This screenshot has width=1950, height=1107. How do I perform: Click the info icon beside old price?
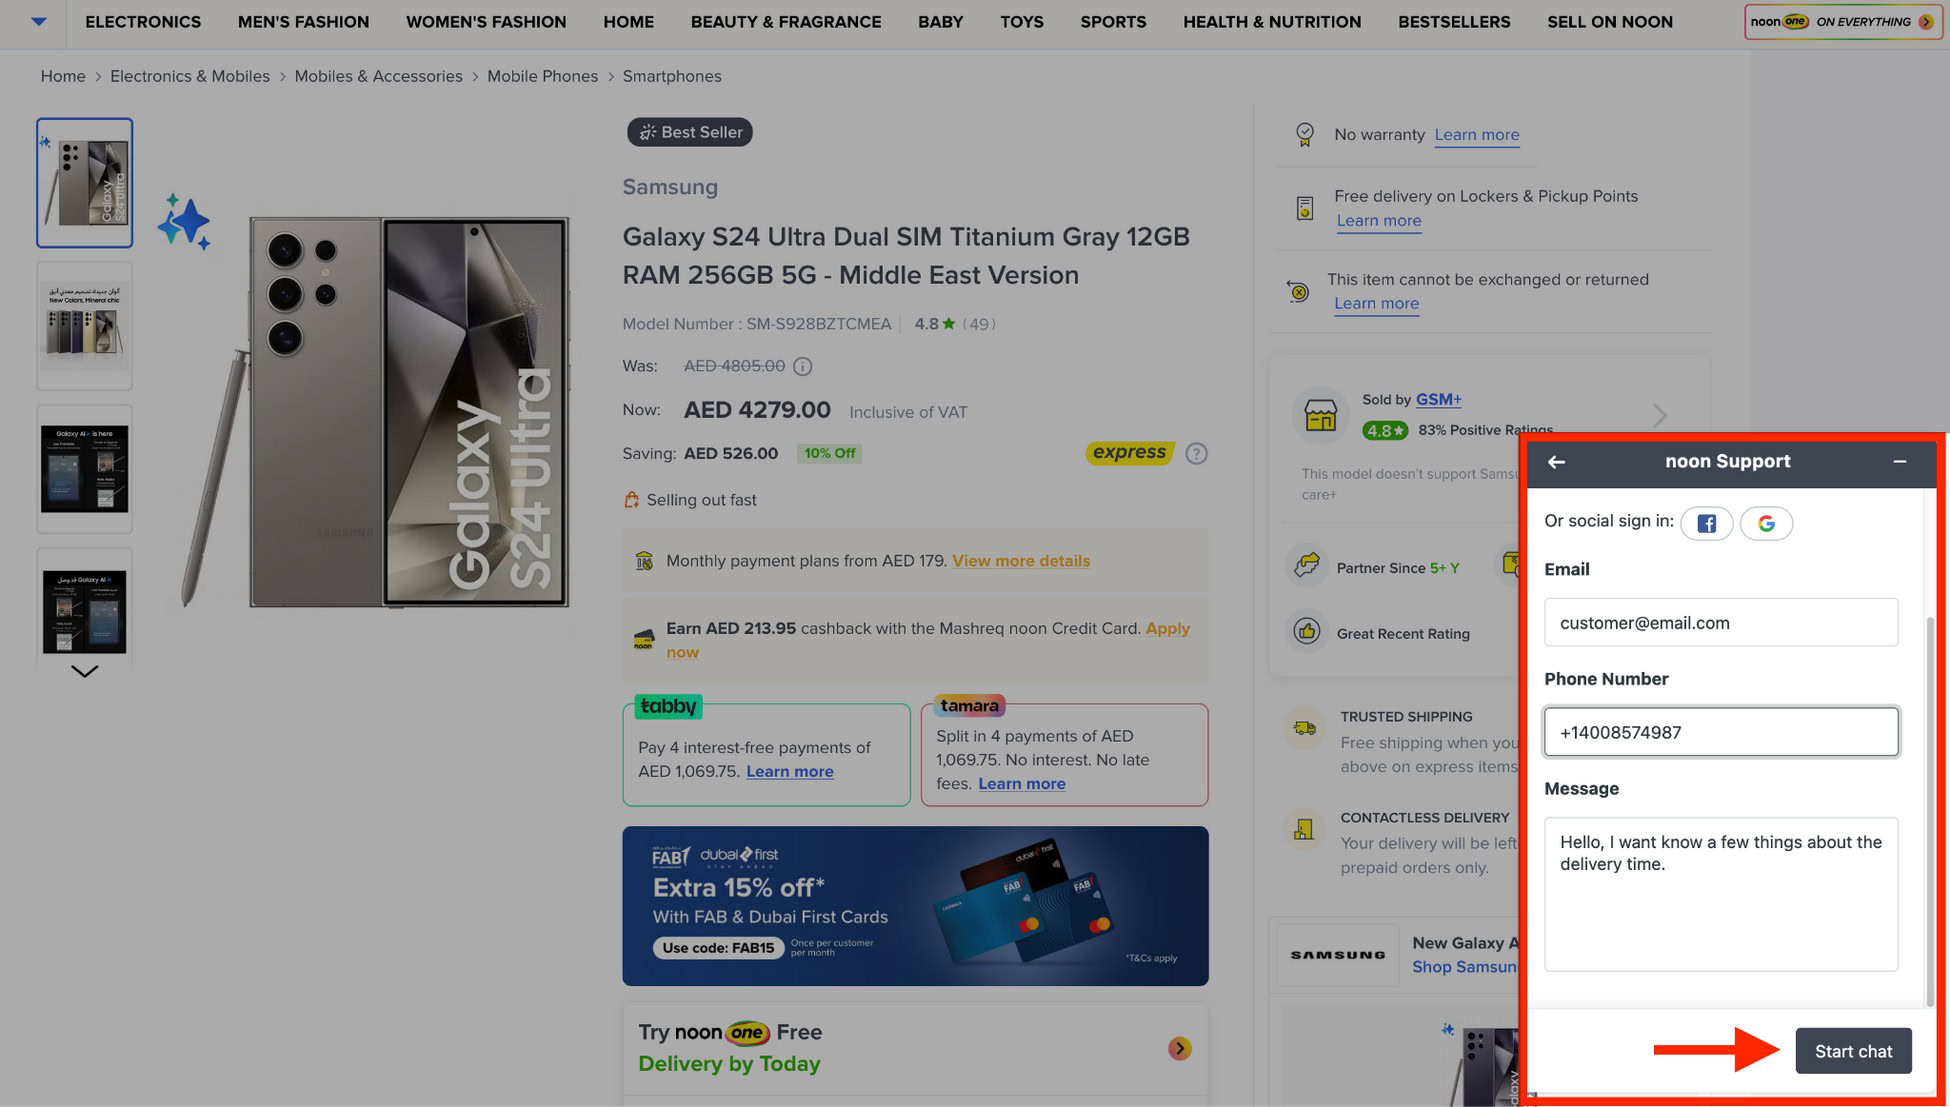(x=802, y=366)
